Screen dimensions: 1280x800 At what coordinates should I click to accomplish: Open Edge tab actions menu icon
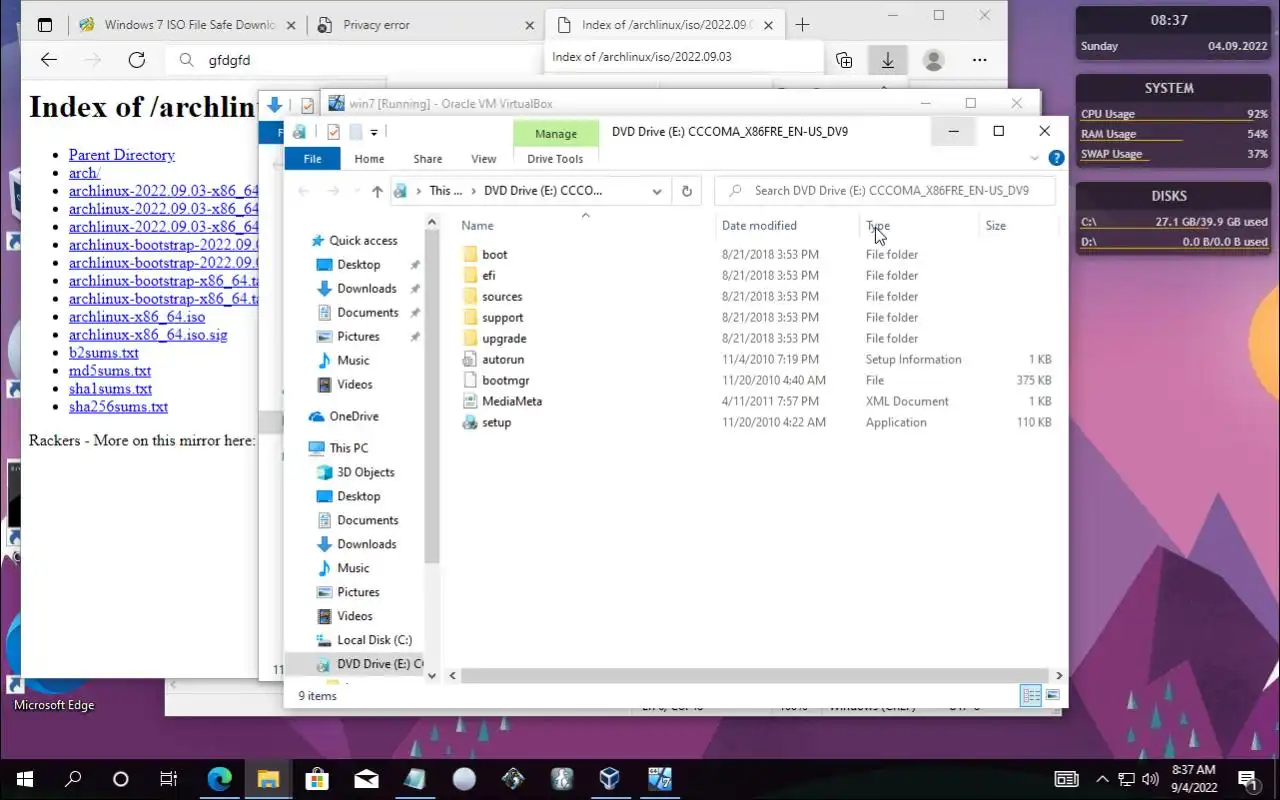pos(45,25)
